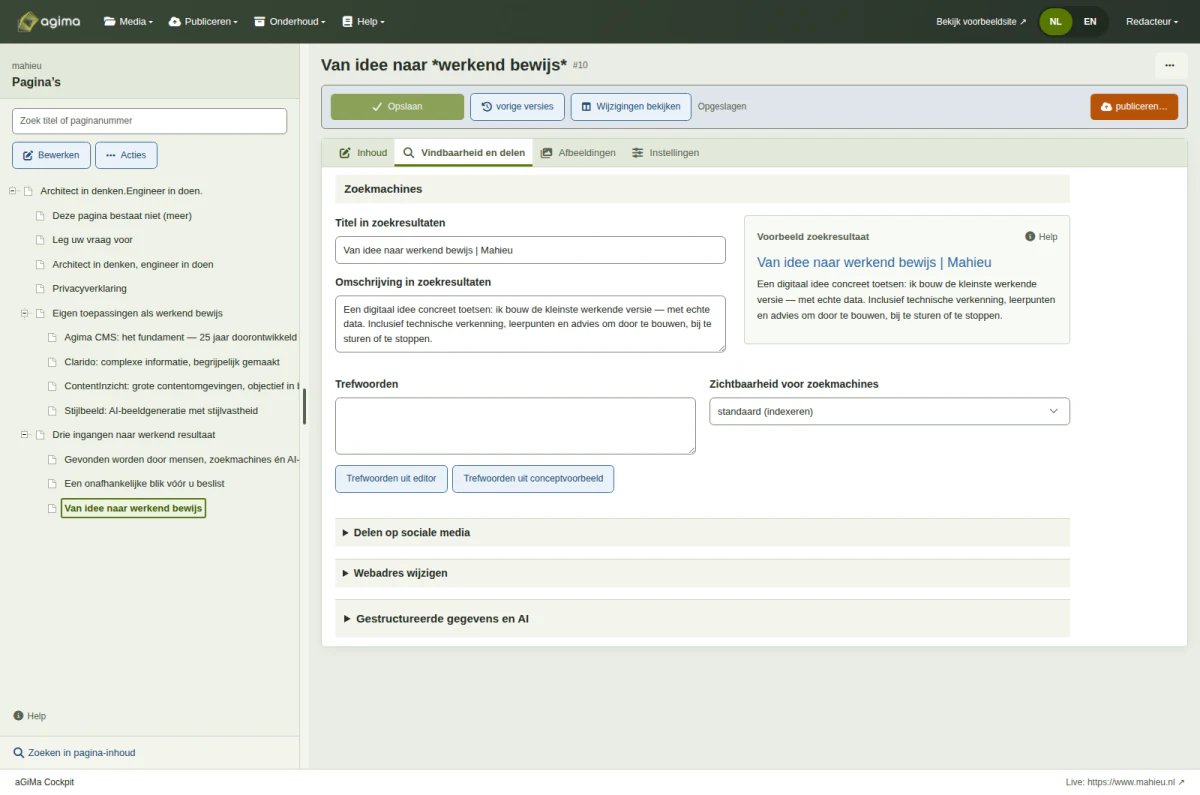1200x795 pixels.
Task: Click the orange publiceren button
Action: [1134, 106]
